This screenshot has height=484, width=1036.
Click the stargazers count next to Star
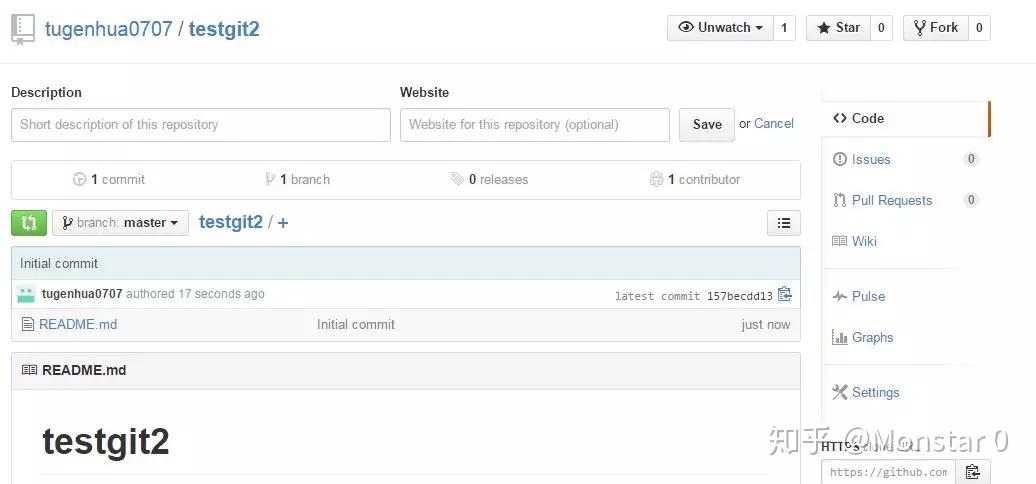tap(881, 28)
